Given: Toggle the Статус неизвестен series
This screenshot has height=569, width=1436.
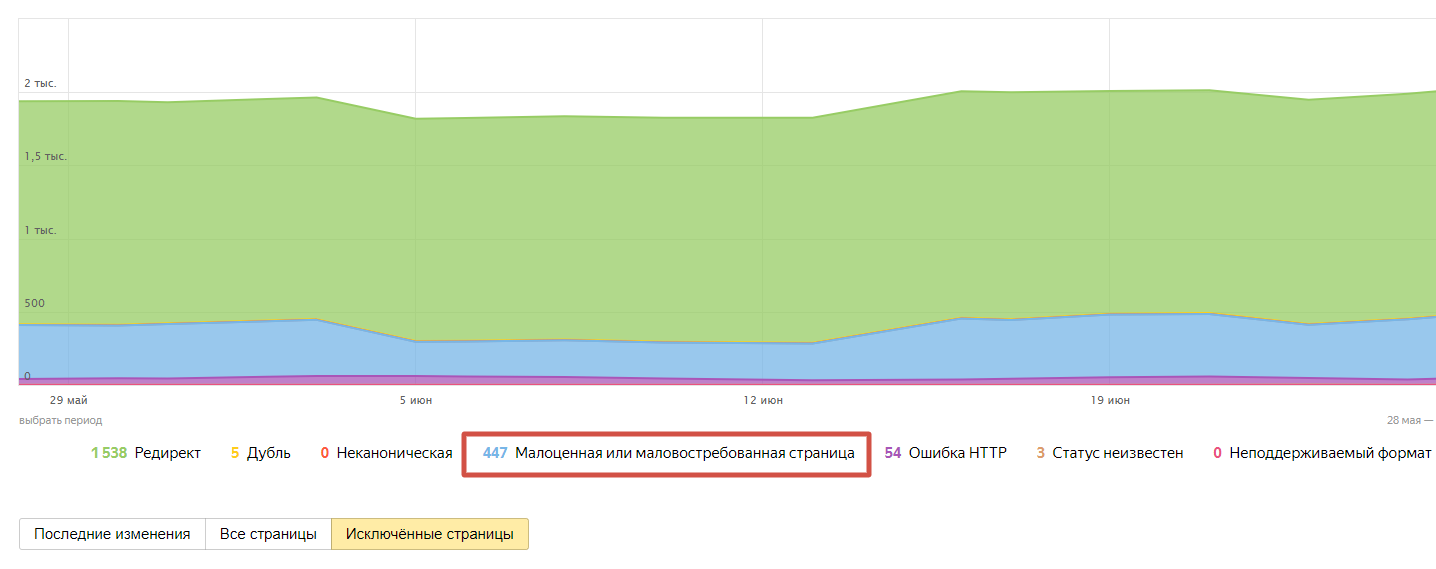Looking at the screenshot, I should [x=1109, y=453].
